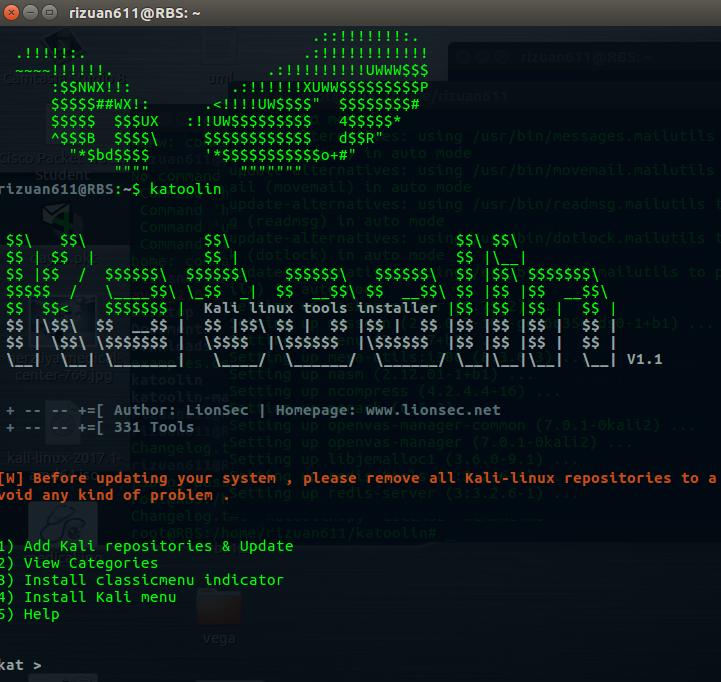Click the green ASCII dragon art

(x=222, y=103)
